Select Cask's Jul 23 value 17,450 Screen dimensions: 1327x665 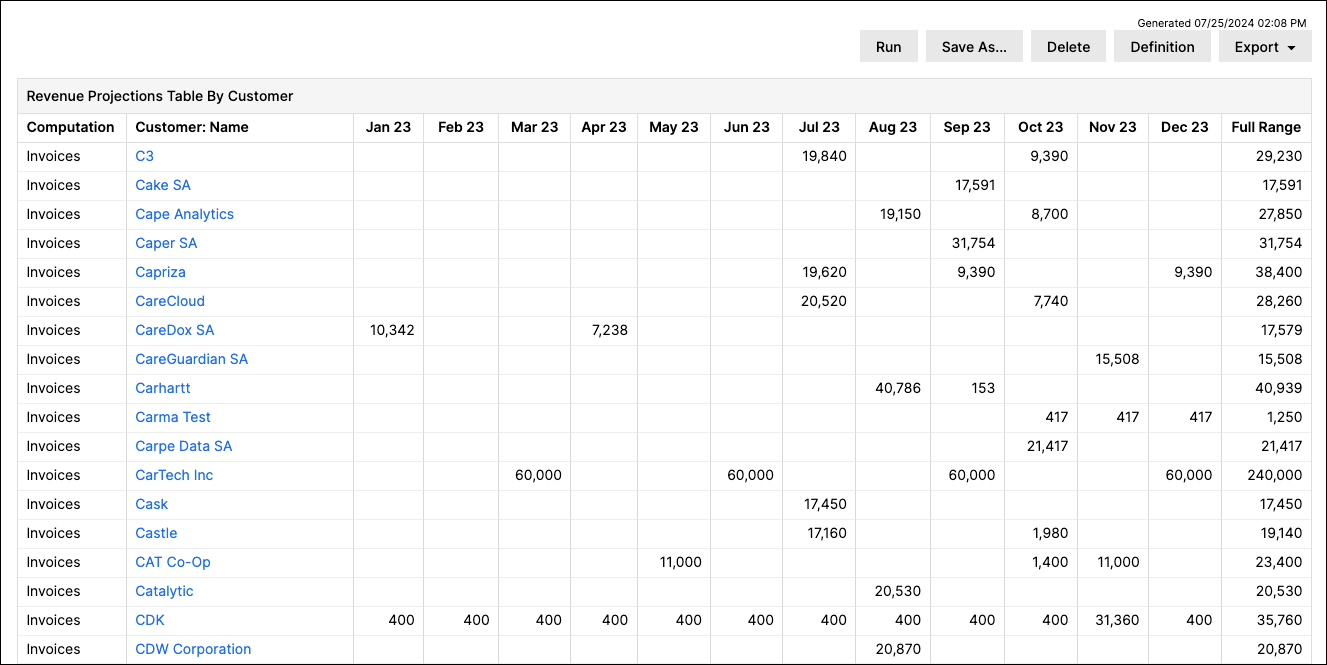coord(826,504)
